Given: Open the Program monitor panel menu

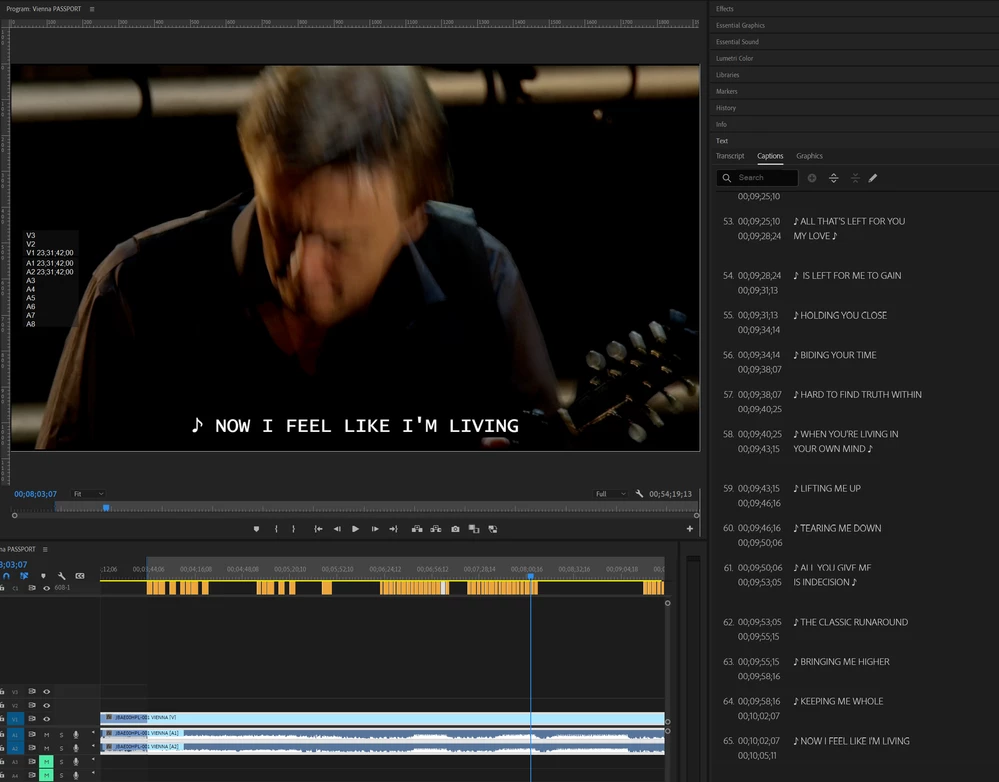Looking at the screenshot, I should click(x=92, y=9).
